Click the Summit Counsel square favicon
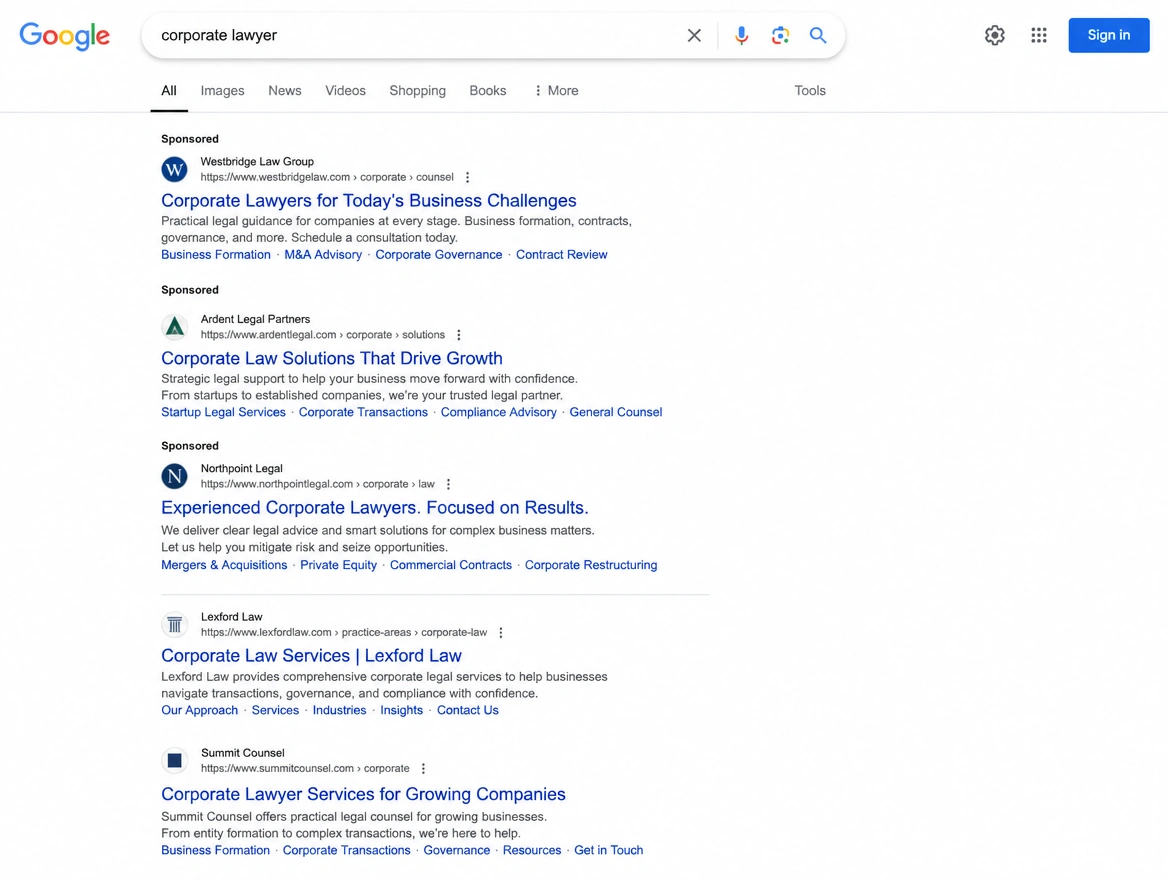Image resolution: width=1168 pixels, height=880 pixels. coord(174,760)
